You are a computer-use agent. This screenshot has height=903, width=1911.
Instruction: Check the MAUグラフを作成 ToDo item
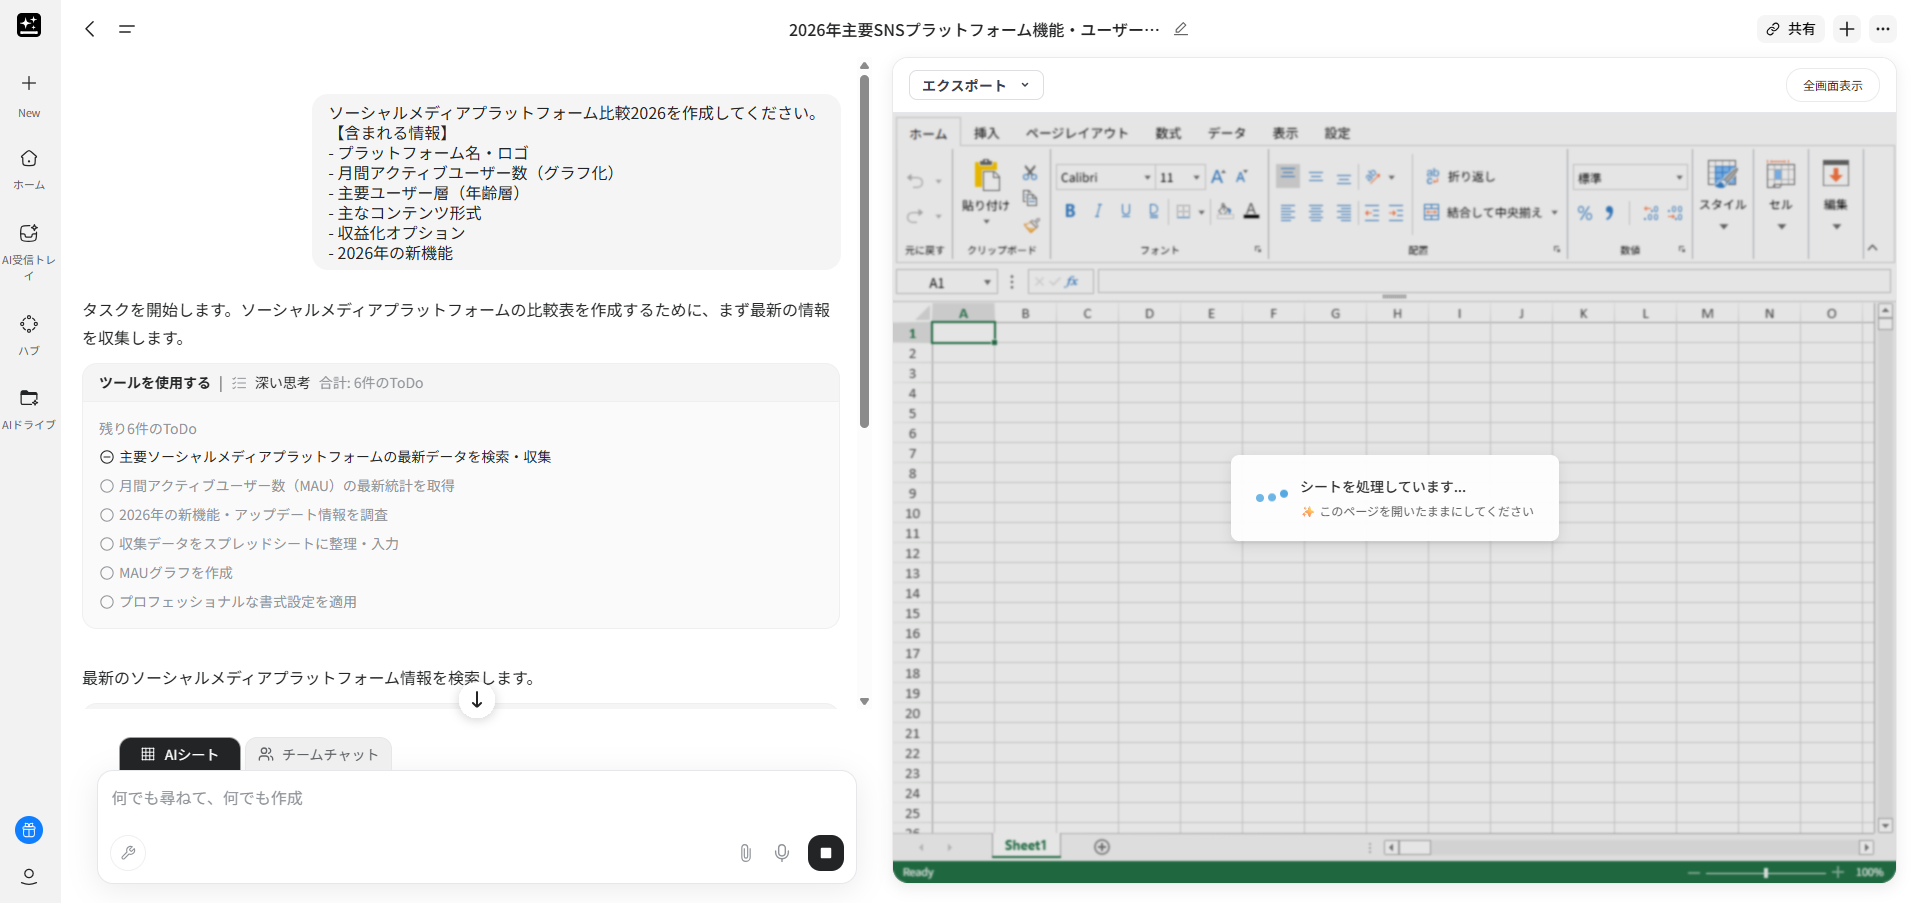107,573
